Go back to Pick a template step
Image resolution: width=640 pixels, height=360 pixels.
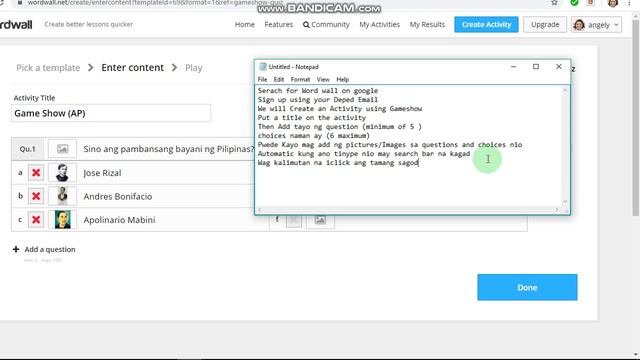48,68
